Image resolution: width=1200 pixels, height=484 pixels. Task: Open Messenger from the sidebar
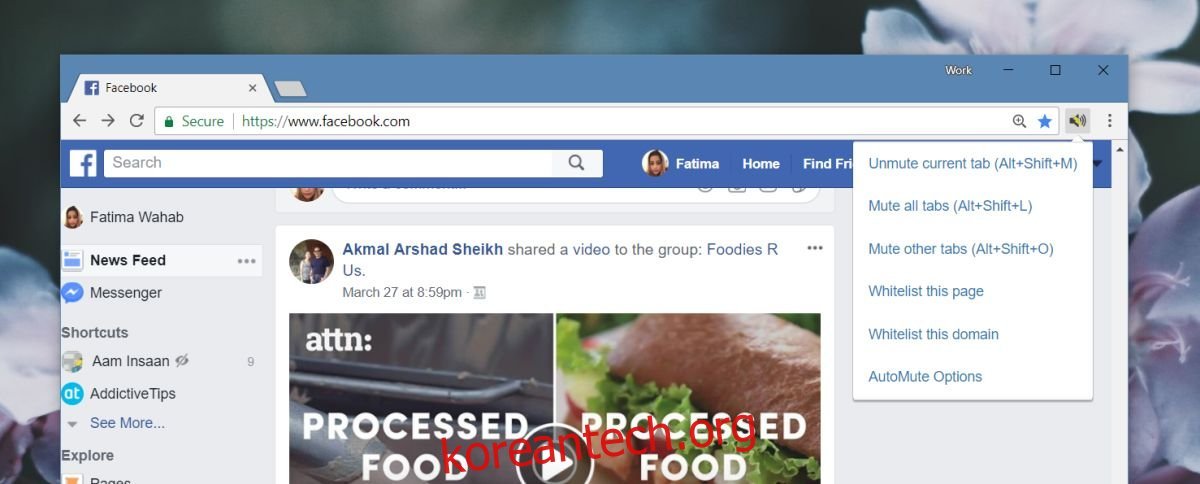pyautogui.click(x=125, y=293)
